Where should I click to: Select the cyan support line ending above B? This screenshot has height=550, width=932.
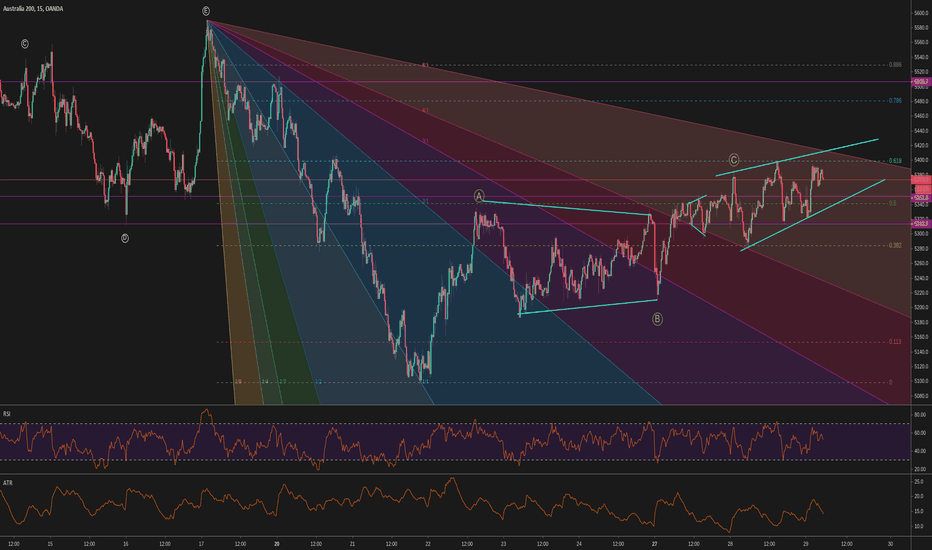(588, 307)
